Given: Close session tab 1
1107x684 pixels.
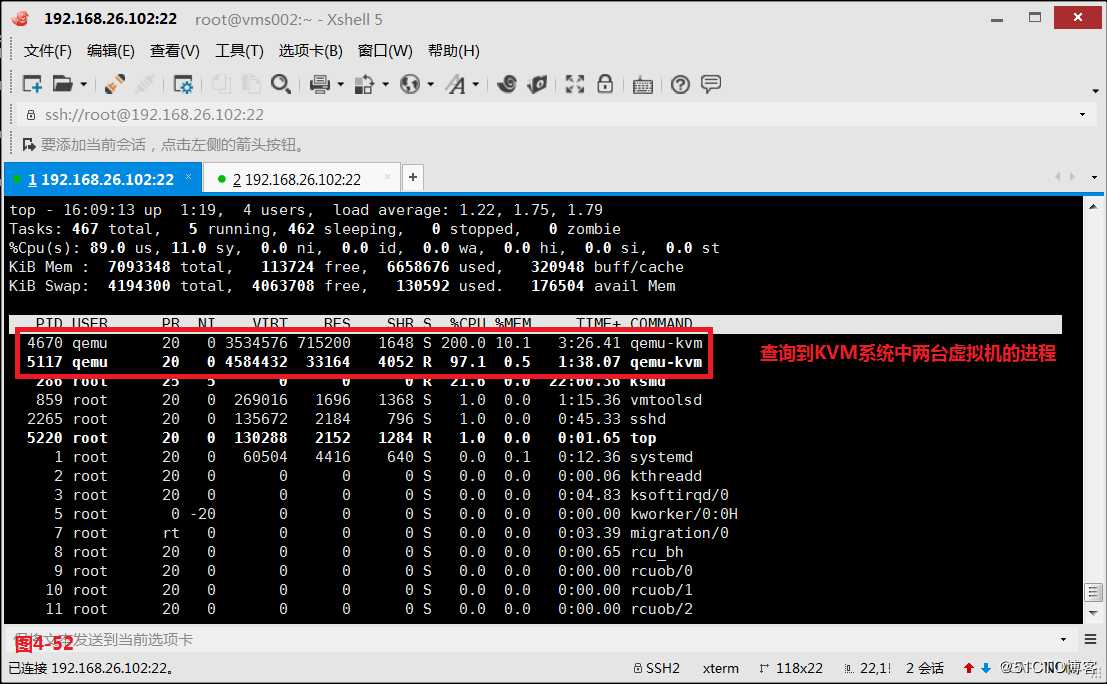Looking at the screenshot, I should click(189, 176).
